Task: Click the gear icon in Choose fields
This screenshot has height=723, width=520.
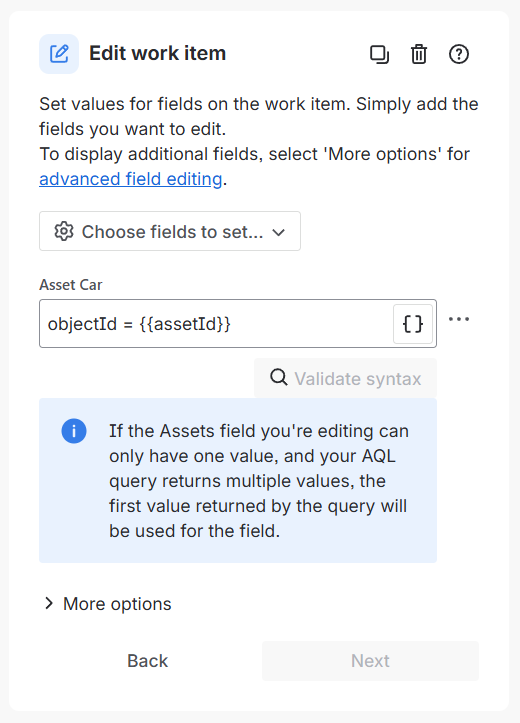Action: [64, 231]
